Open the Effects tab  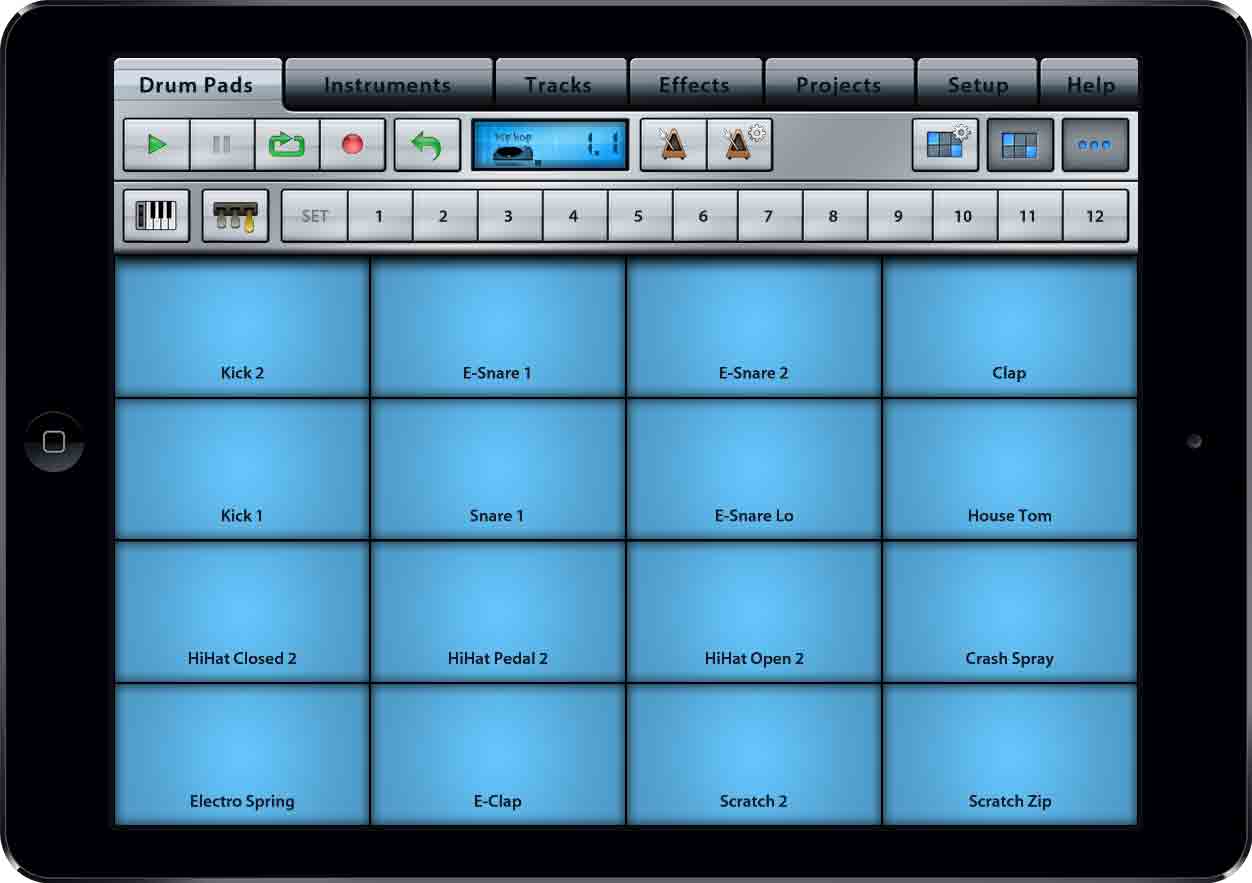[x=694, y=85]
